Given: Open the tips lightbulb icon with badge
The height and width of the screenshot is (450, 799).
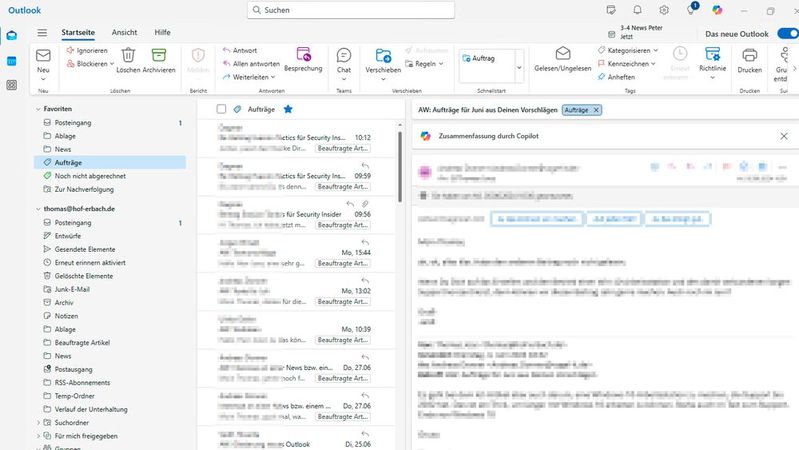Looking at the screenshot, I should pos(691,9).
